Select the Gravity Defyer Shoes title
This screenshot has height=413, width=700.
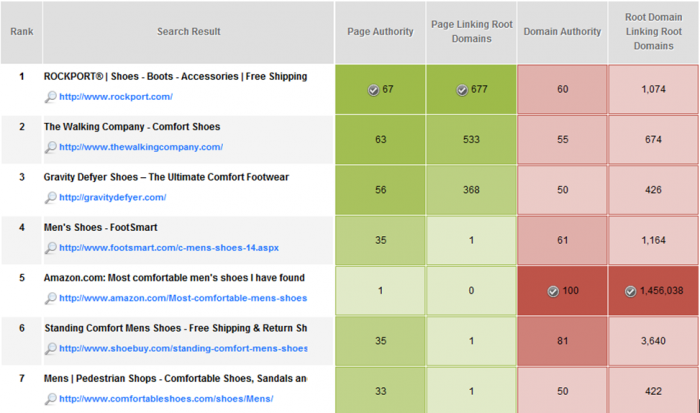[x=166, y=177]
